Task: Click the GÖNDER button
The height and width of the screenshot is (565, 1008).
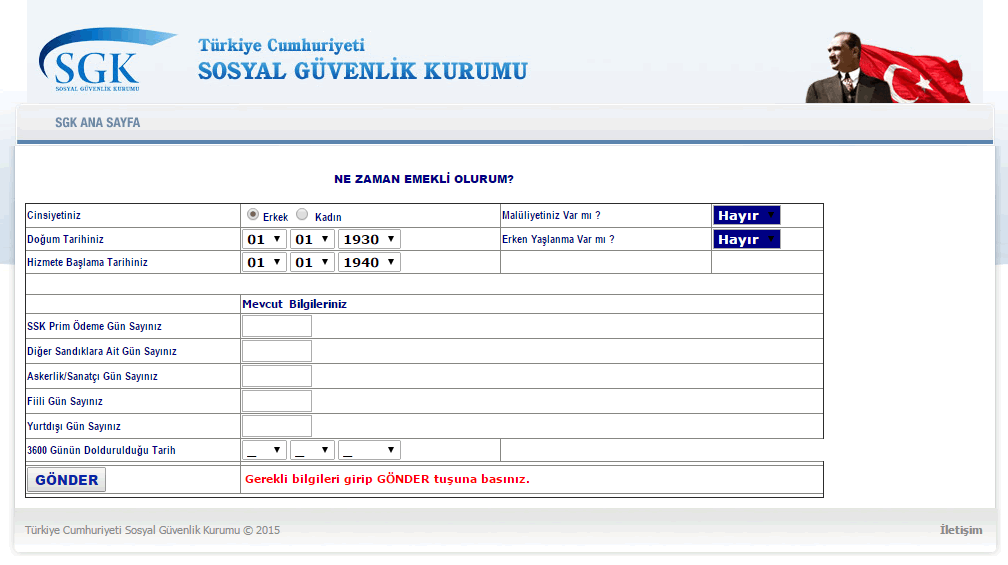Action: 67,480
